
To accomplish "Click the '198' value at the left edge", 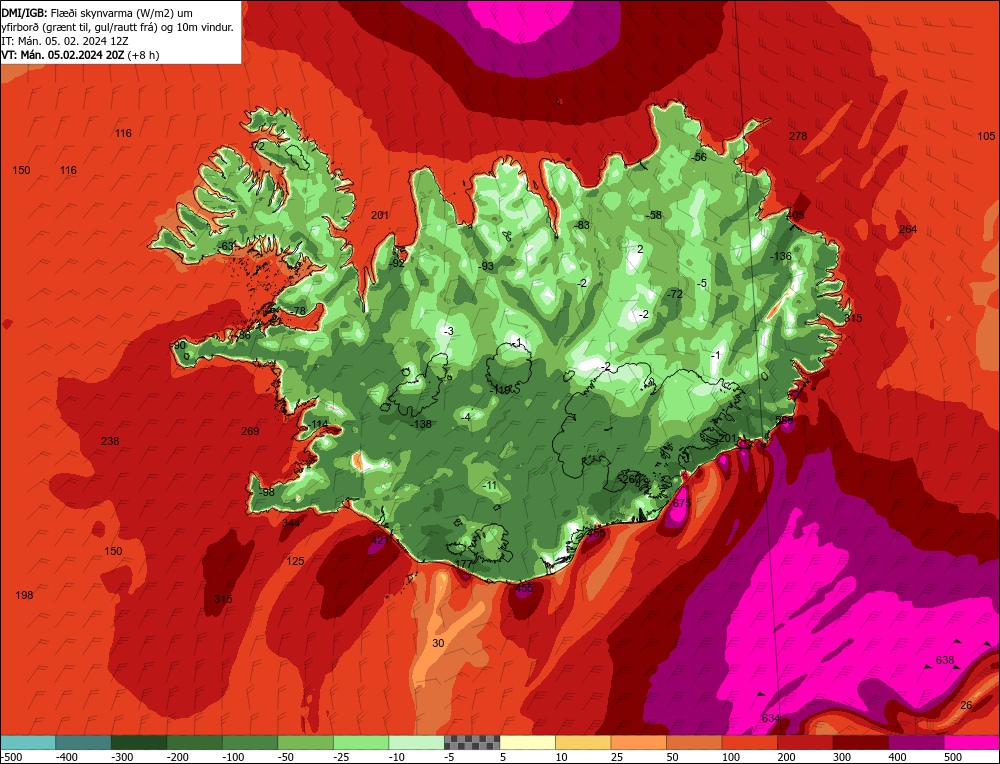I will coord(24,595).
